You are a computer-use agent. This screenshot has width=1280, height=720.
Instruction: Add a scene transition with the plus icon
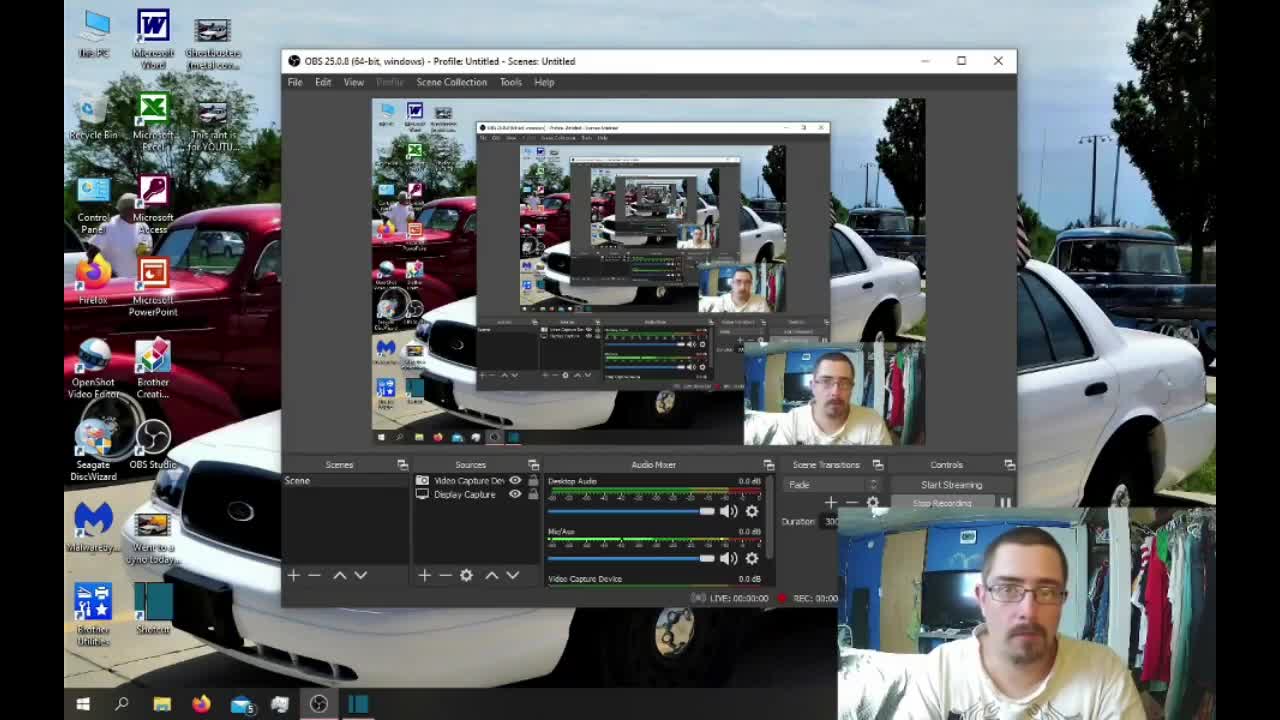830,503
